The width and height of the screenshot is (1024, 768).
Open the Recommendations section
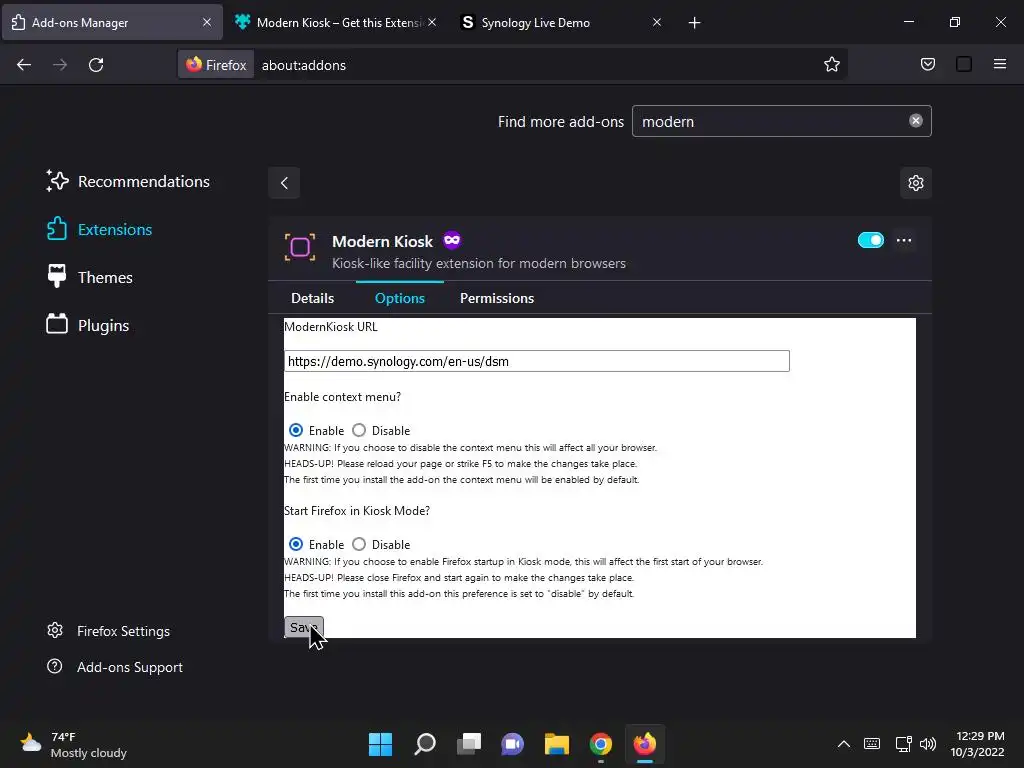pos(128,182)
